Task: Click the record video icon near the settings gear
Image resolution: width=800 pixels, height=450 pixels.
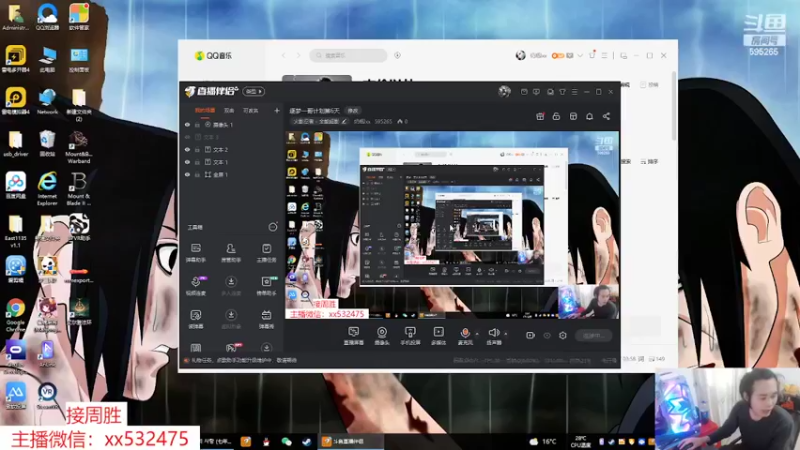Action: [530, 335]
